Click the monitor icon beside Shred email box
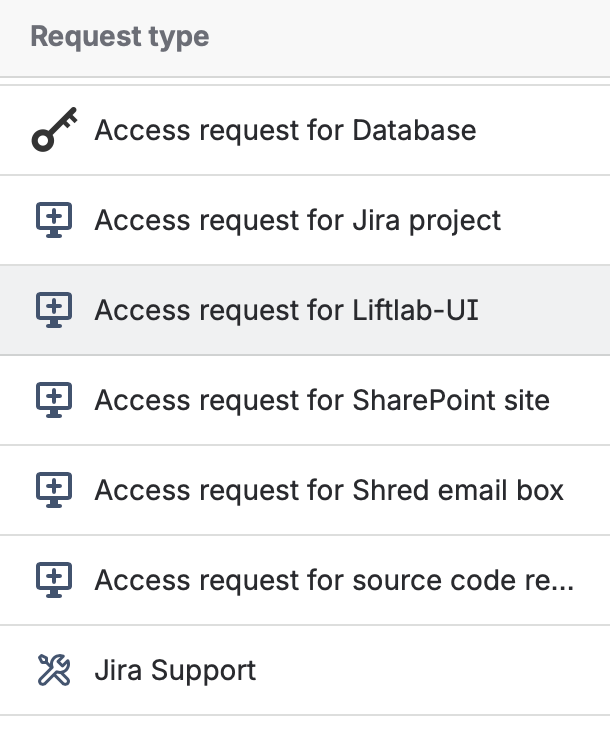 pos(53,490)
